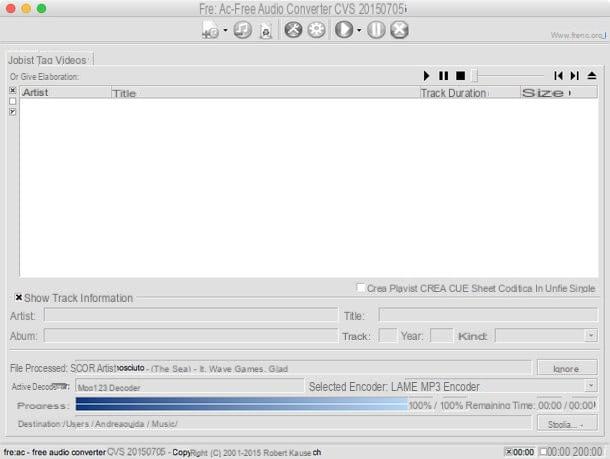Open the add files dropdown arrow
The image size is (610, 459).
[x=225, y=30]
